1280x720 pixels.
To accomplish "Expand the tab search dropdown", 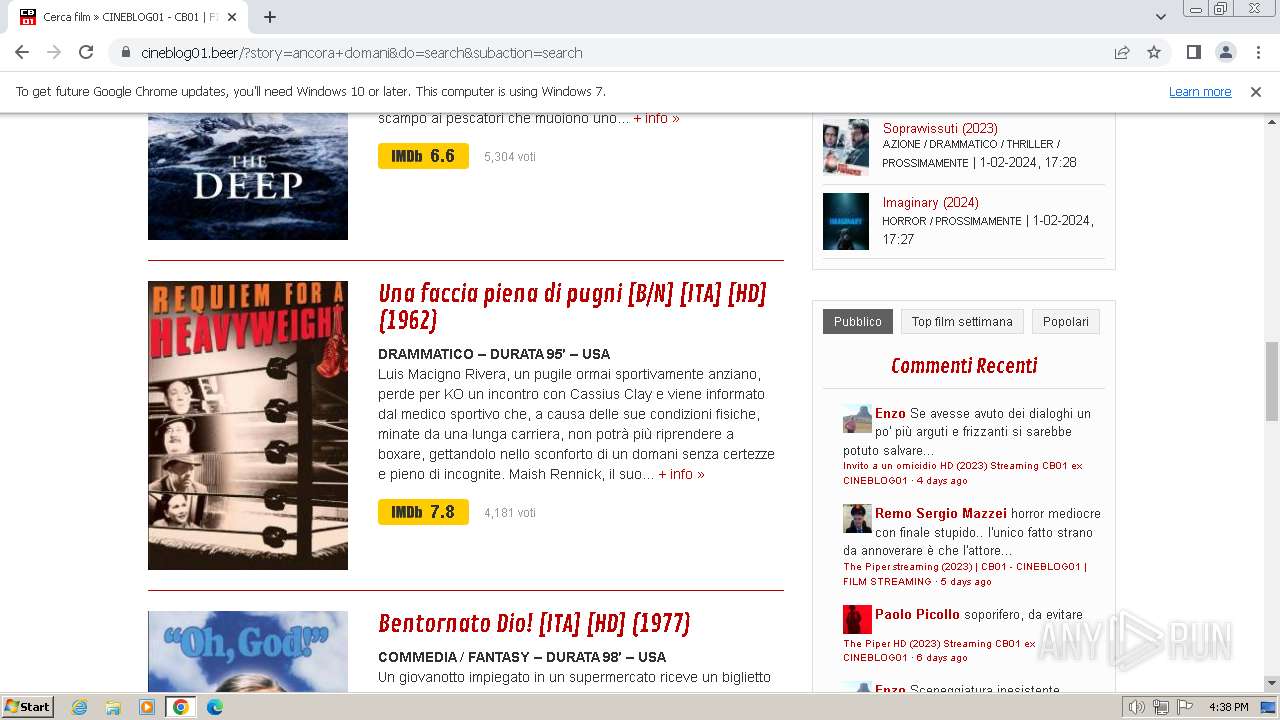I will [1160, 17].
